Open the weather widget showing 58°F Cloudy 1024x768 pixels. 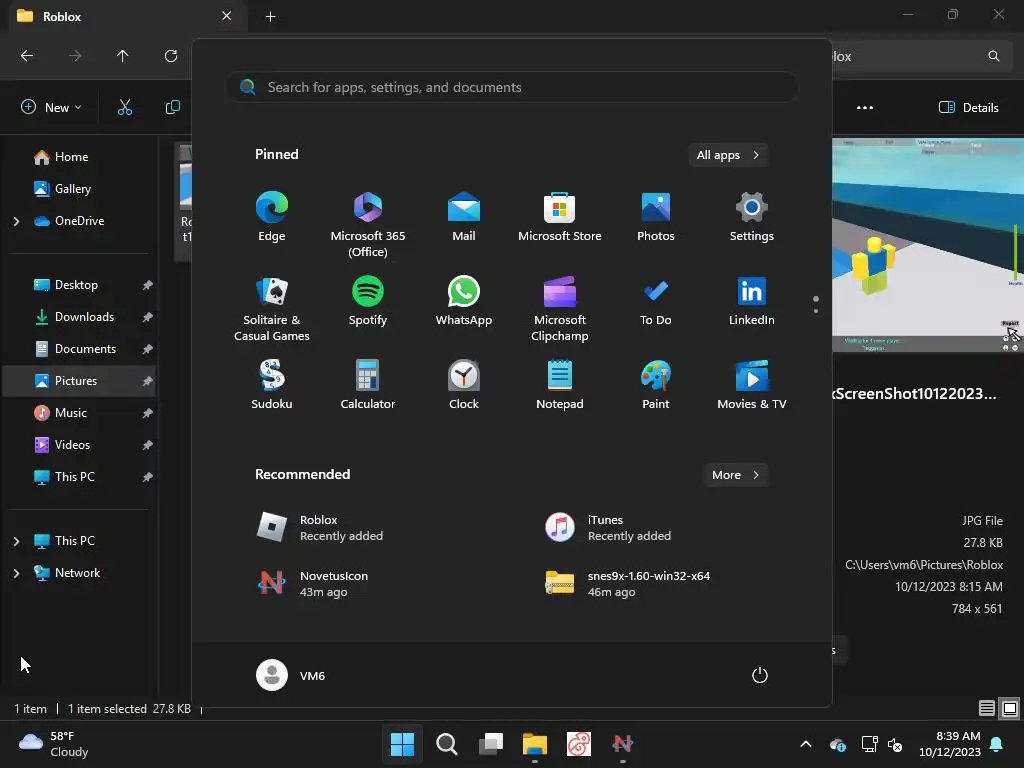pyautogui.click(x=54, y=744)
